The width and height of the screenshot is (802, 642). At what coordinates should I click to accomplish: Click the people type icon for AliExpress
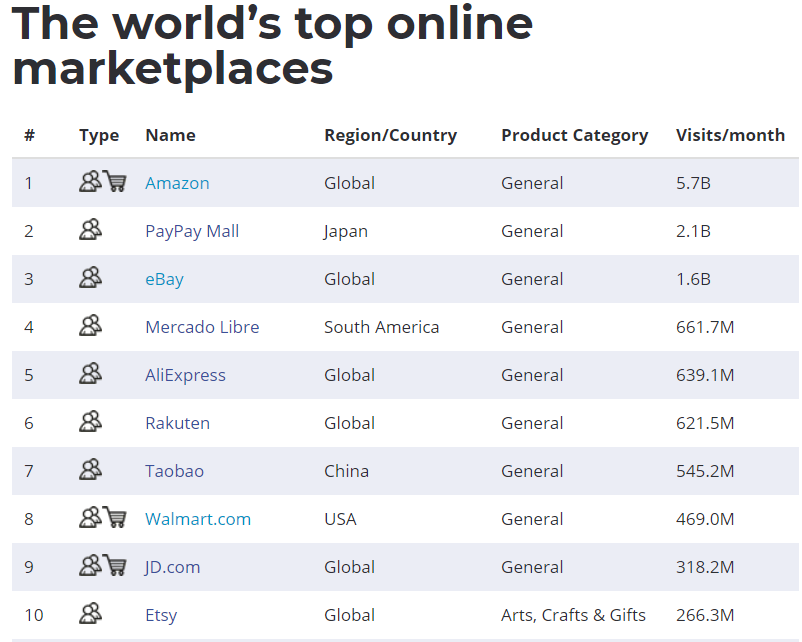tap(91, 374)
